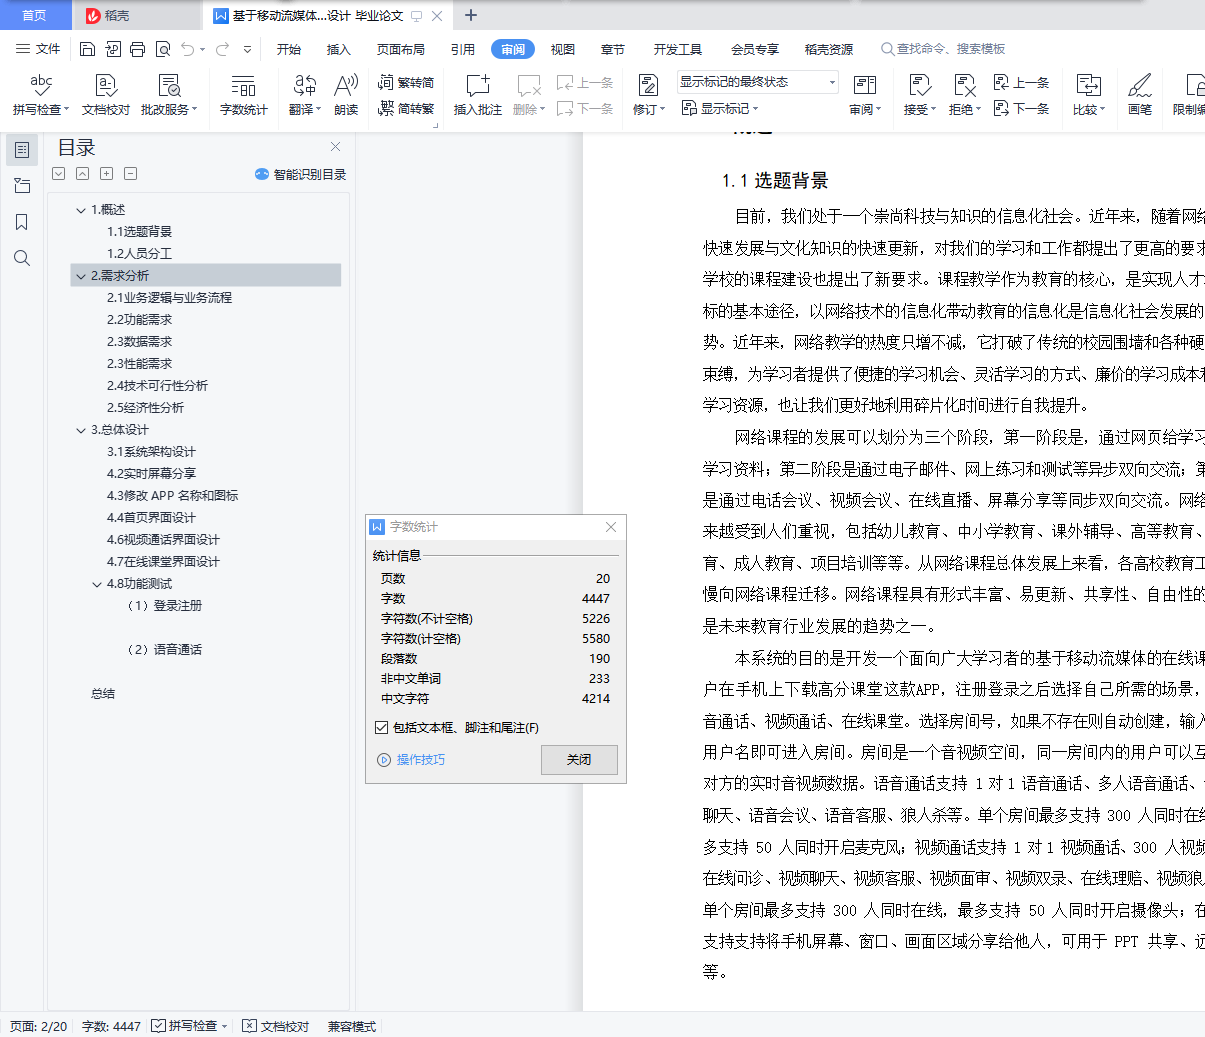Open the chapter navigation sidebar icon
The width and height of the screenshot is (1205, 1037).
pyautogui.click(x=22, y=186)
